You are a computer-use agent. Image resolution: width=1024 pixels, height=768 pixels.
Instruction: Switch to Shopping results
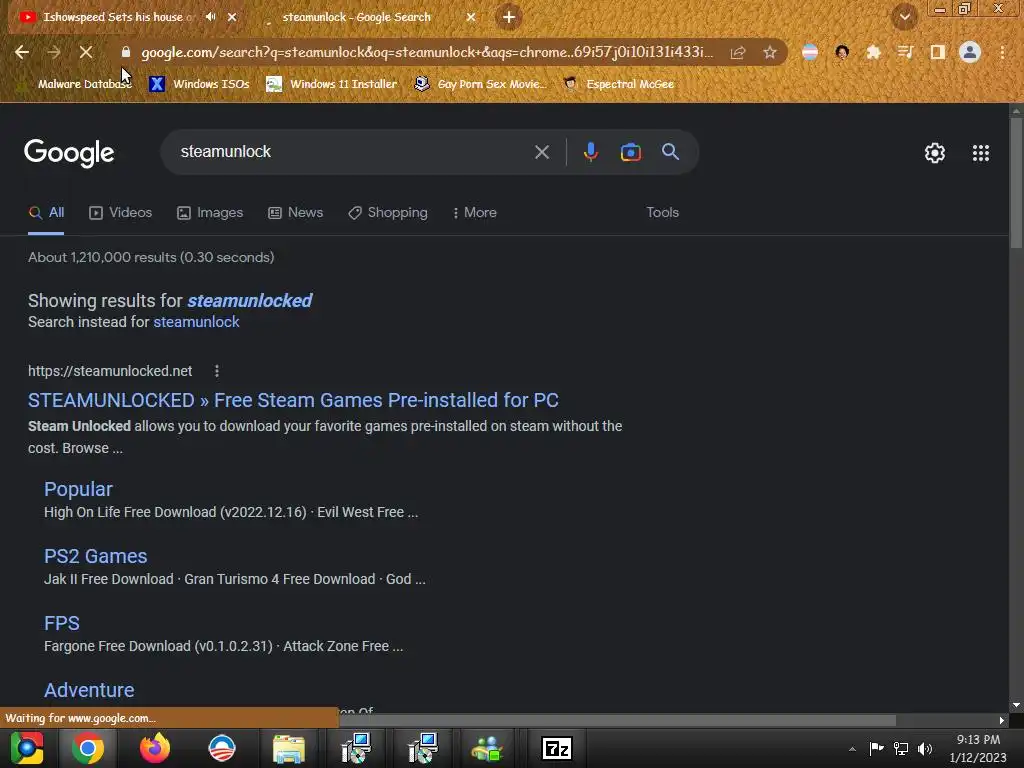point(388,213)
